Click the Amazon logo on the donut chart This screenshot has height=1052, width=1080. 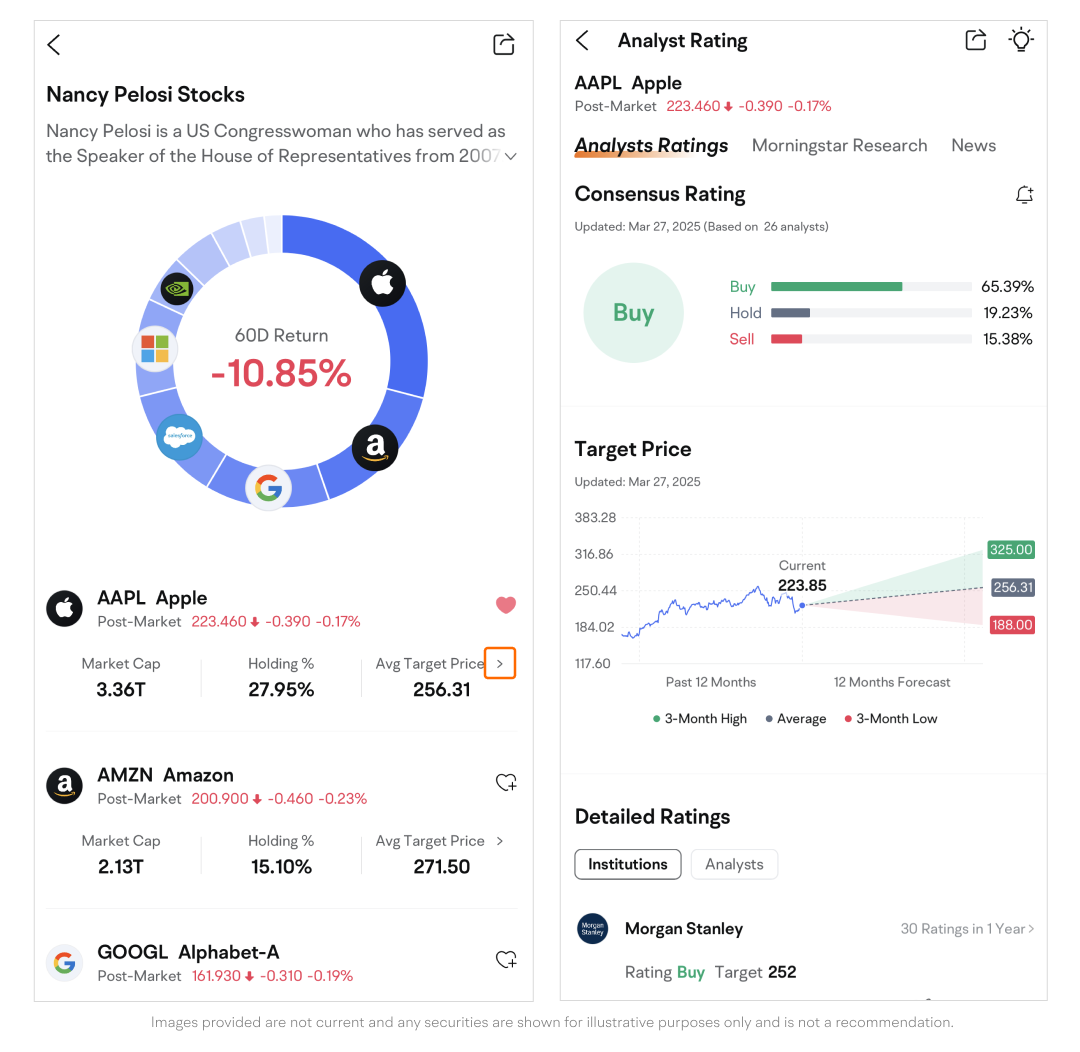tap(375, 447)
